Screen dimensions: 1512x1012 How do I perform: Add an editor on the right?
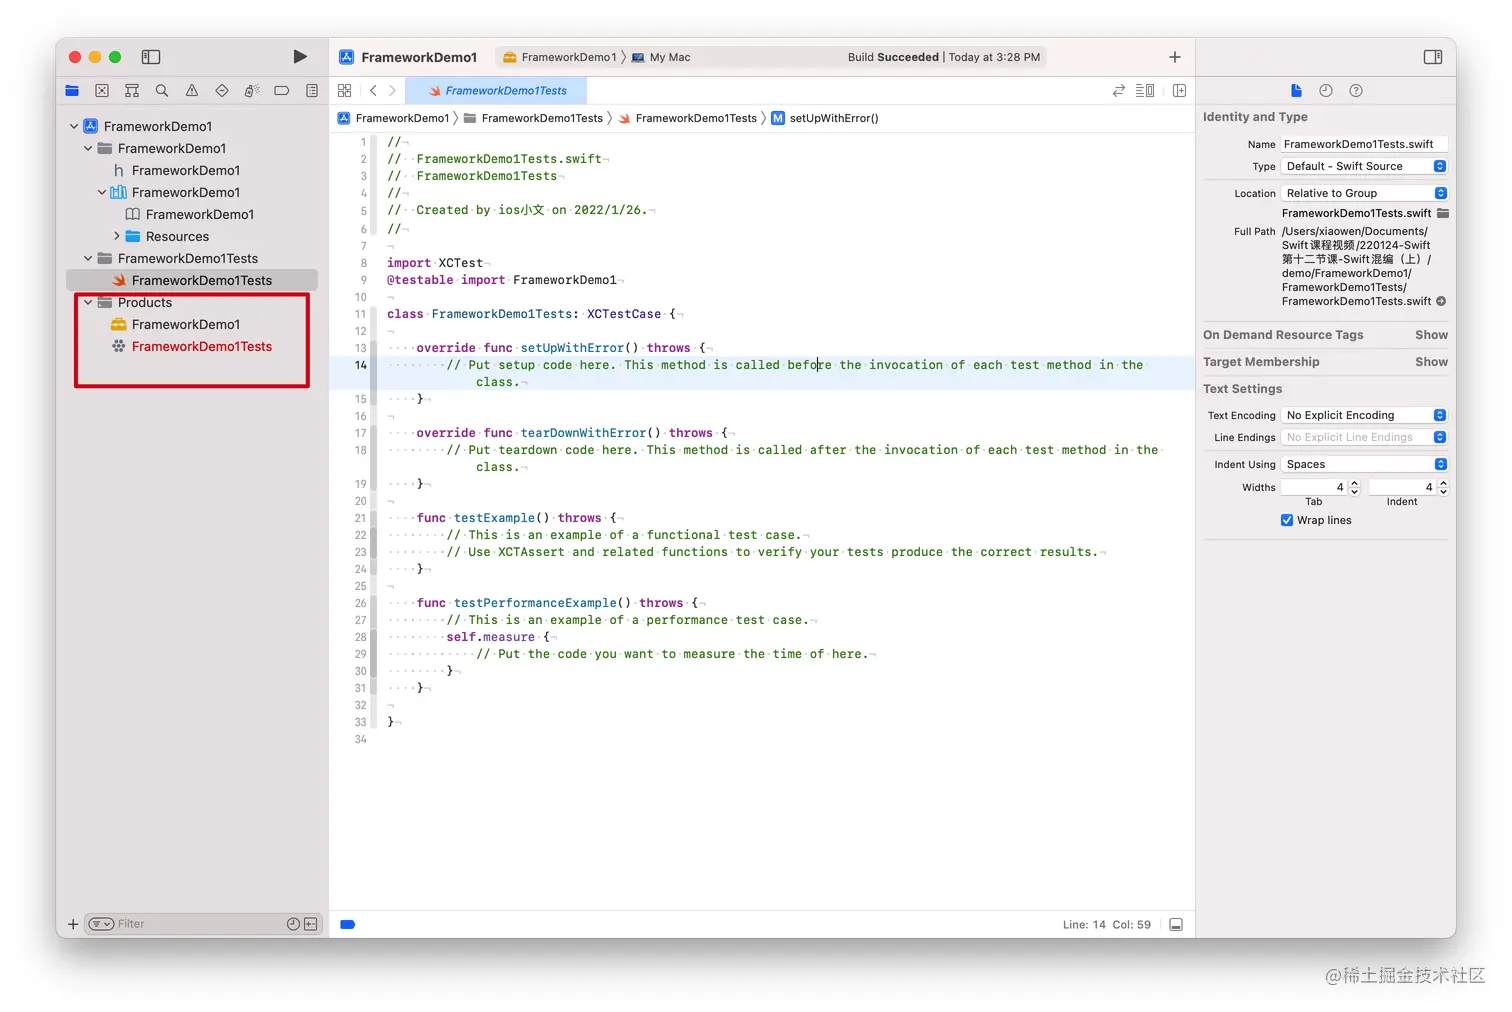(1180, 91)
